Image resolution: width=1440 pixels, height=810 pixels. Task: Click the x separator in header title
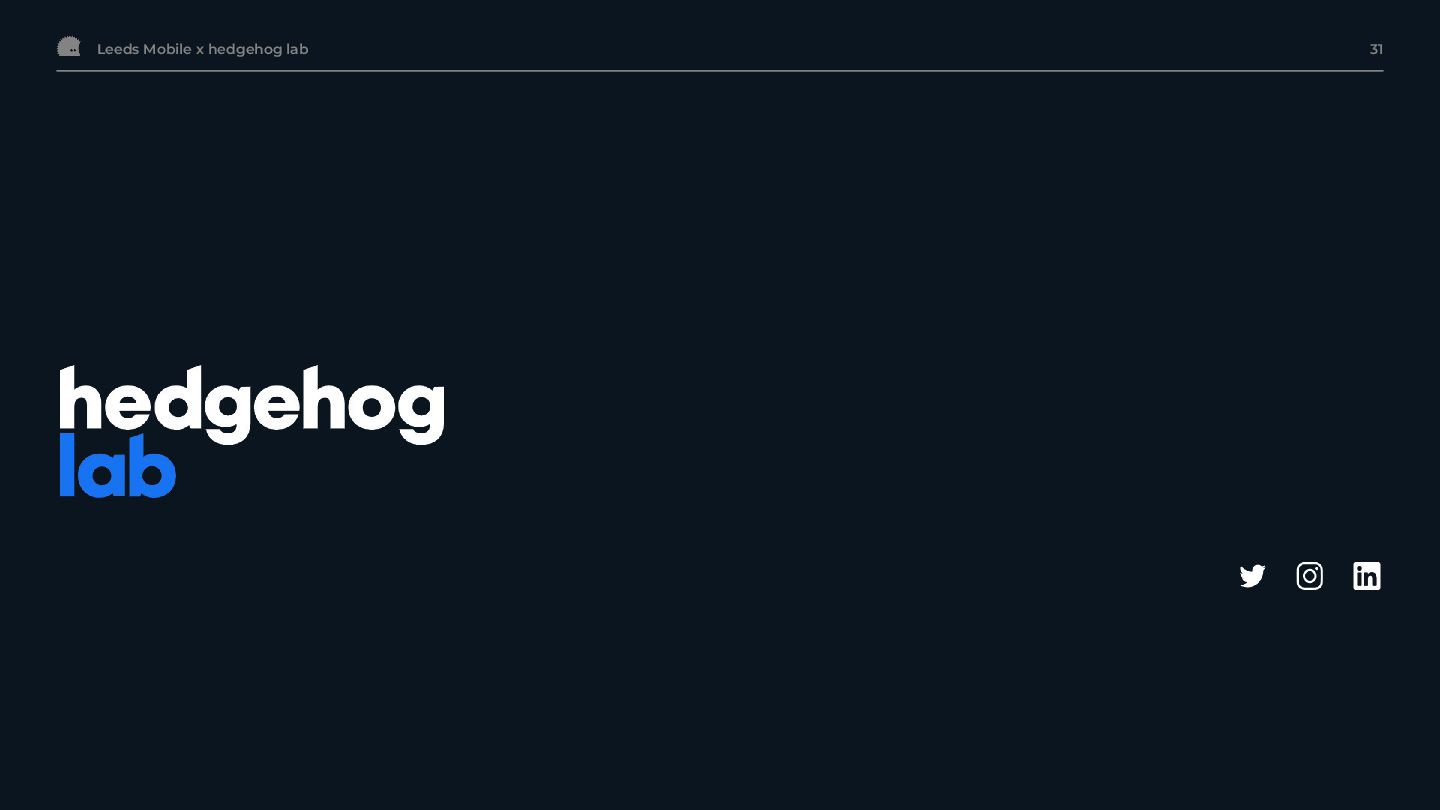(x=200, y=50)
